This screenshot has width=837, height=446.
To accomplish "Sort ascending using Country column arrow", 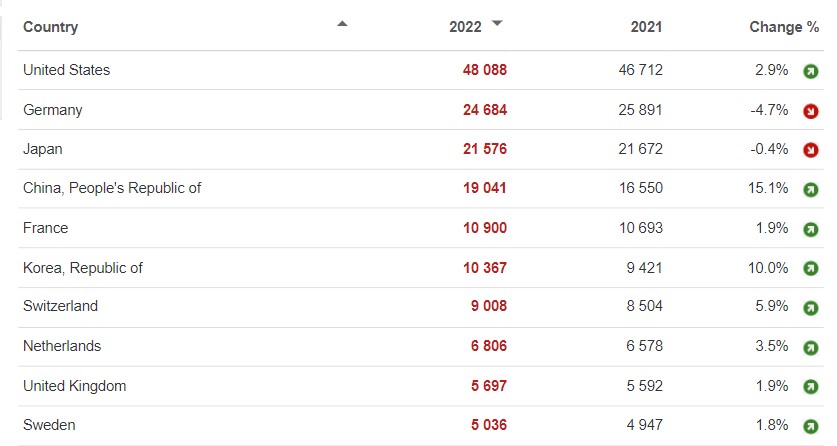I will click(x=343, y=24).
